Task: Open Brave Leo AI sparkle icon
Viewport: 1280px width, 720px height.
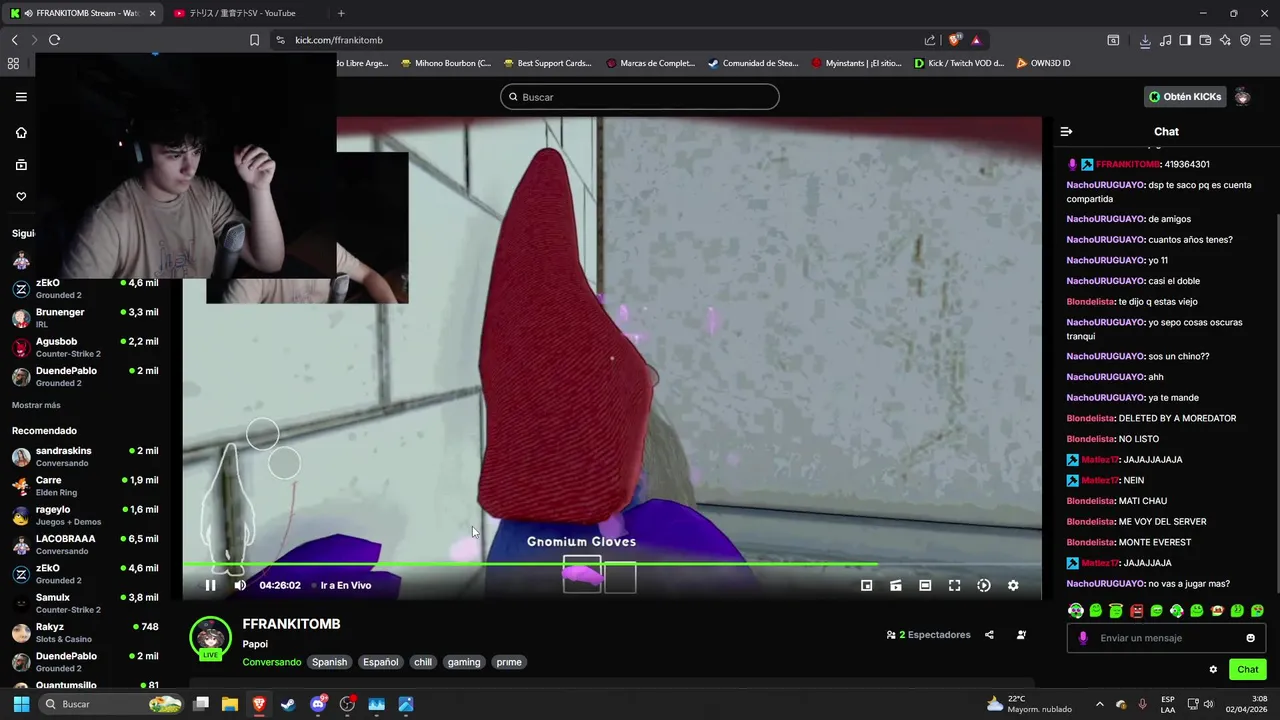Action: pos(1225,40)
